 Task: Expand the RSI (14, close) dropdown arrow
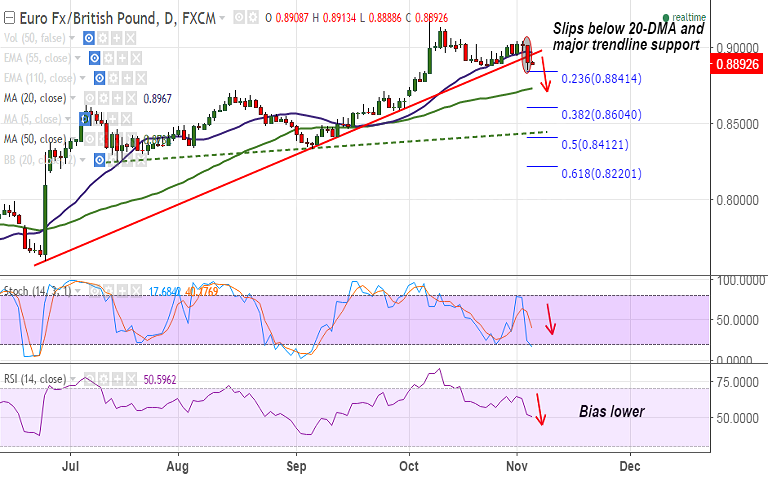click(x=73, y=379)
